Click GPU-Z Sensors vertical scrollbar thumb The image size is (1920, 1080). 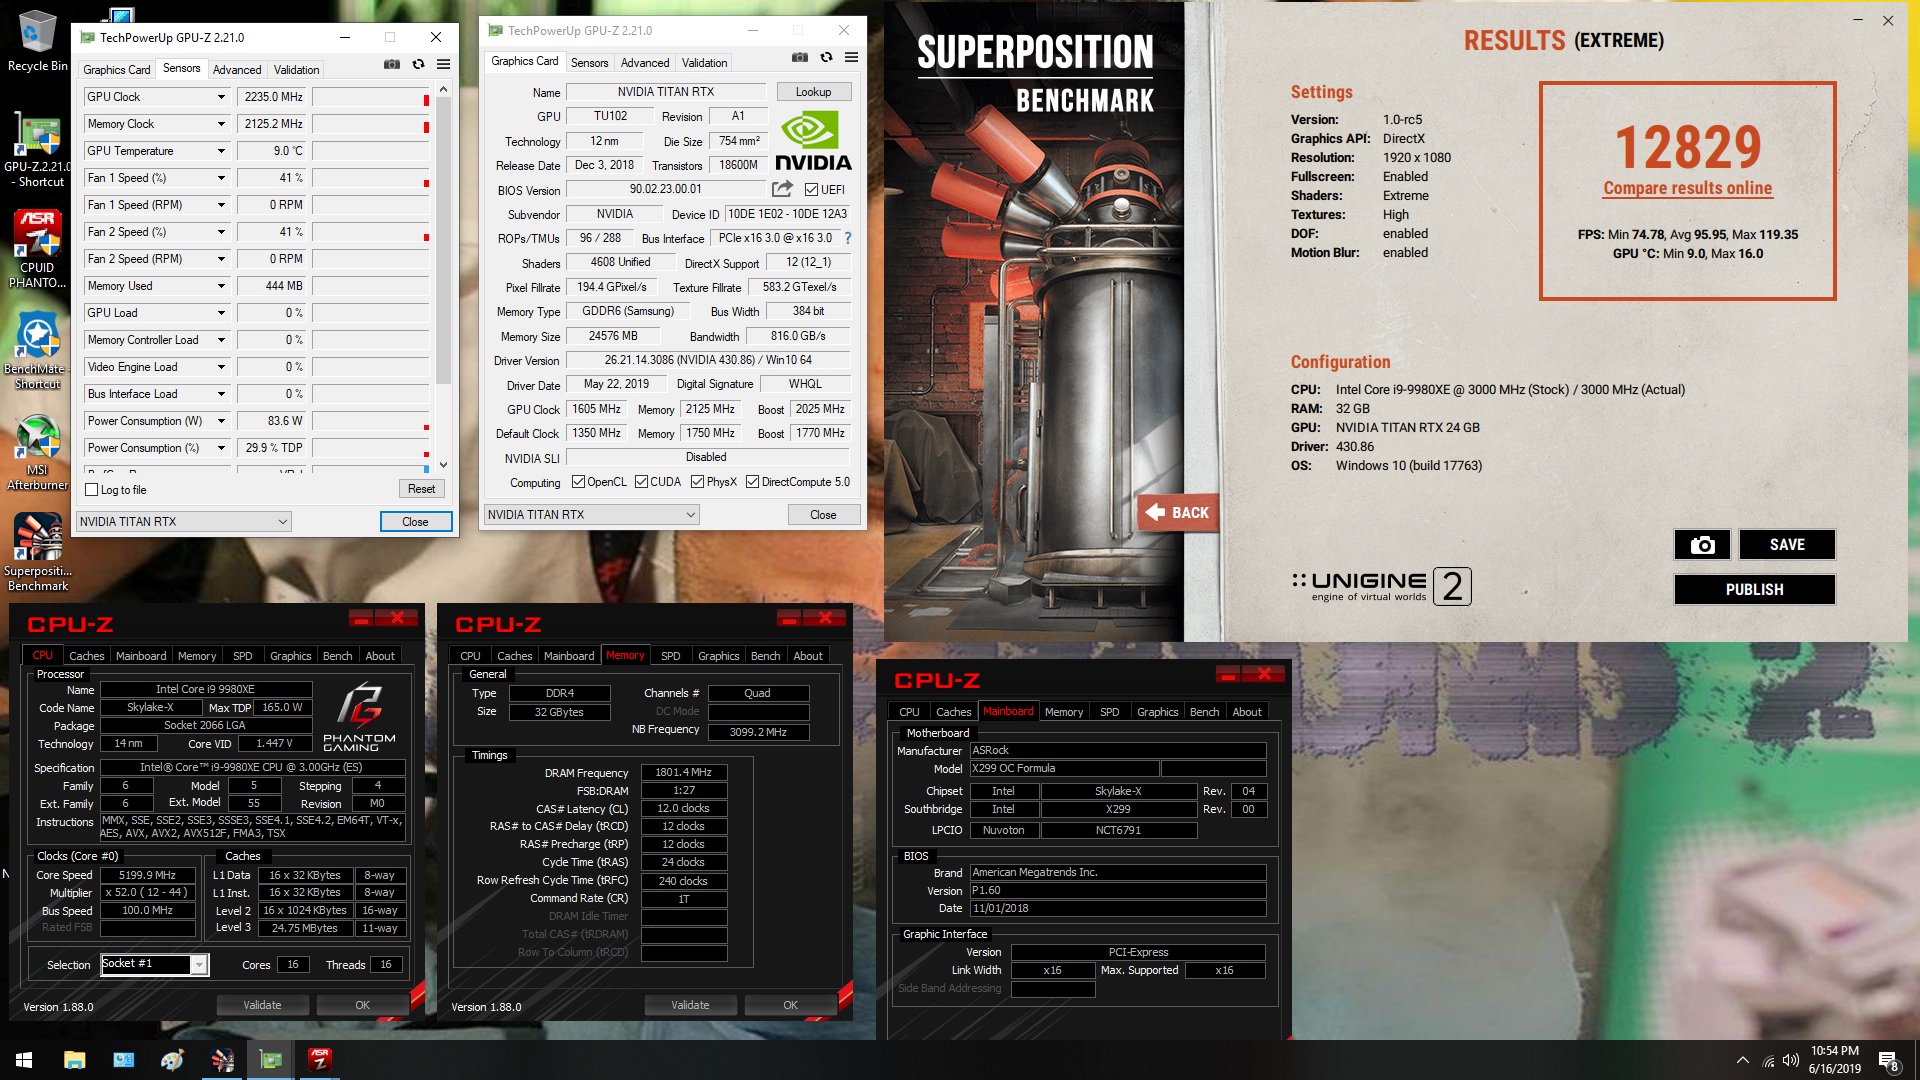coord(443,240)
